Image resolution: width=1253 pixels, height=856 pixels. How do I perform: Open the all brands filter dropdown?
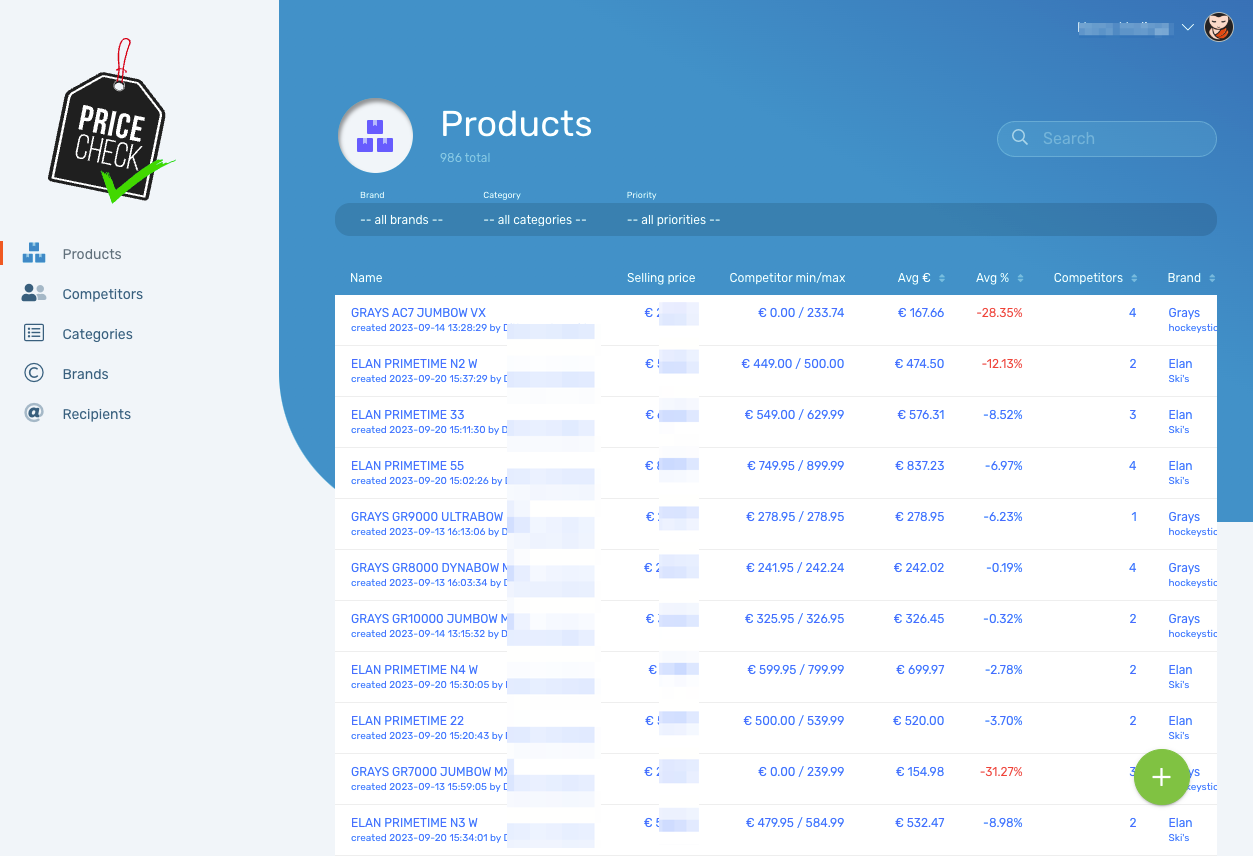click(x=401, y=220)
